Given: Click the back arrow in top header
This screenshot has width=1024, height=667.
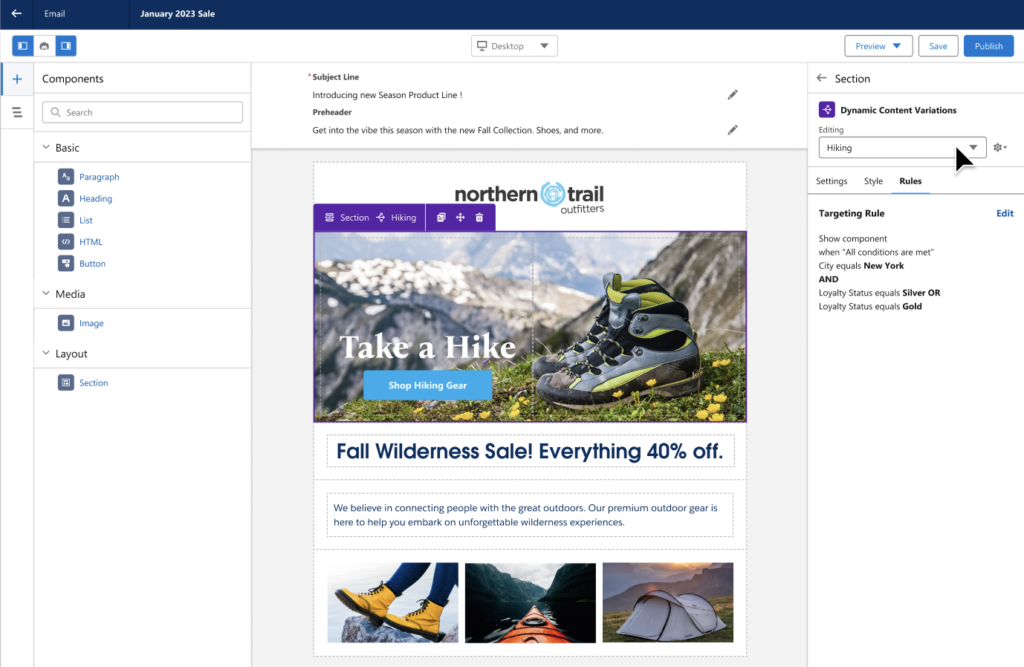Looking at the screenshot, I should pos(16,14).
